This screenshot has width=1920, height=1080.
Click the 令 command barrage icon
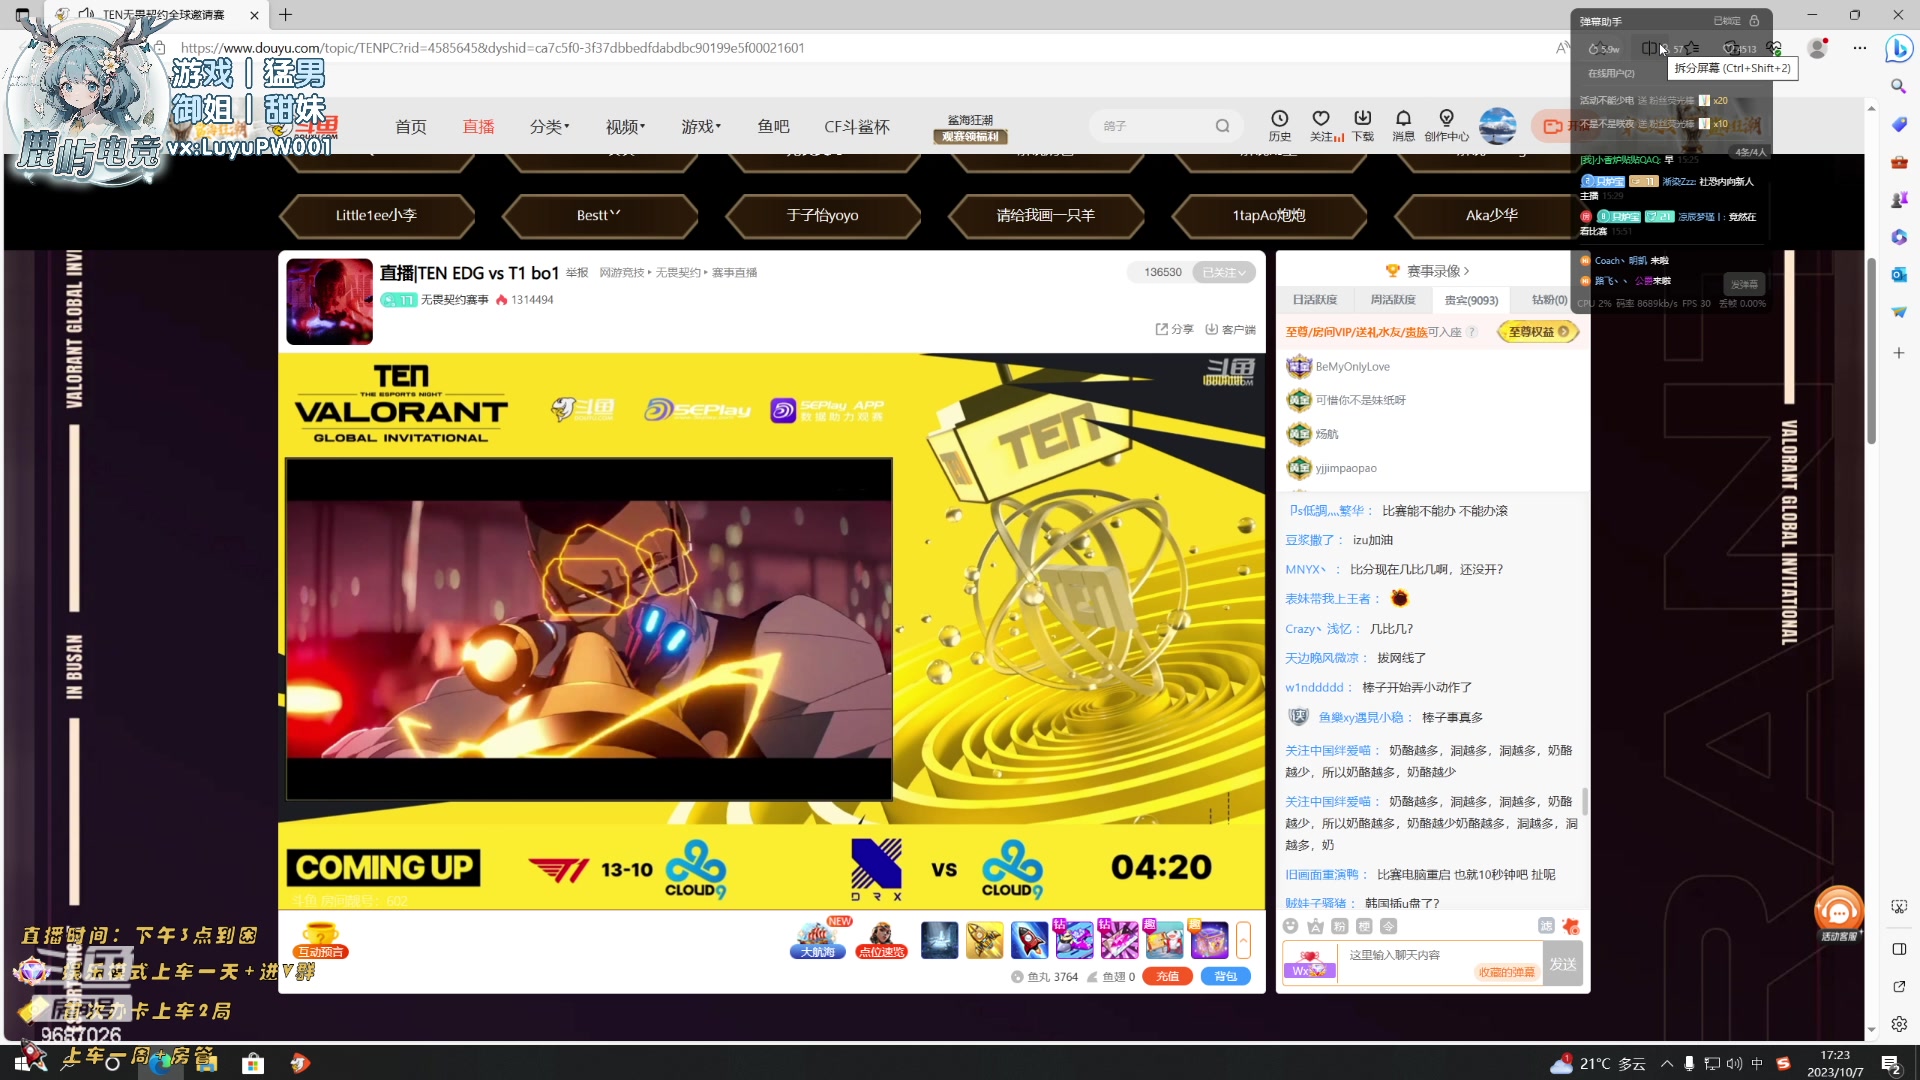(1388, 926)
